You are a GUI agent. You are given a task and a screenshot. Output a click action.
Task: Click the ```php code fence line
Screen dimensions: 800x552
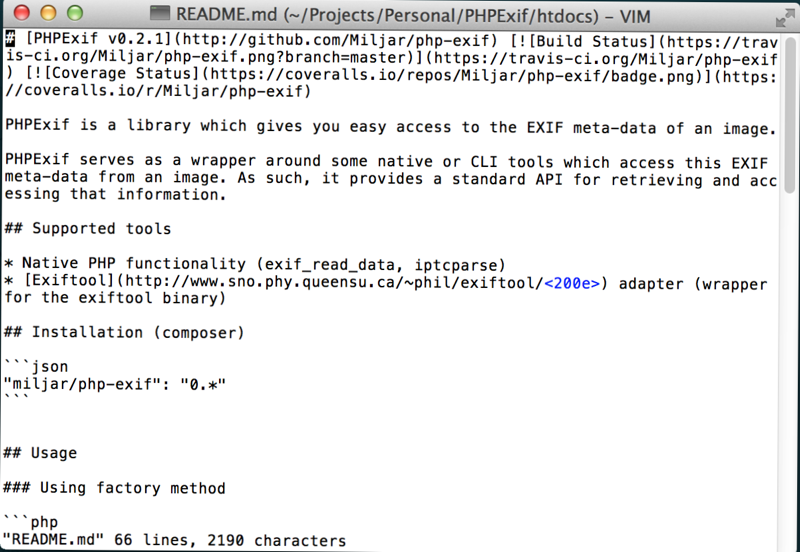tap(31, 521)
